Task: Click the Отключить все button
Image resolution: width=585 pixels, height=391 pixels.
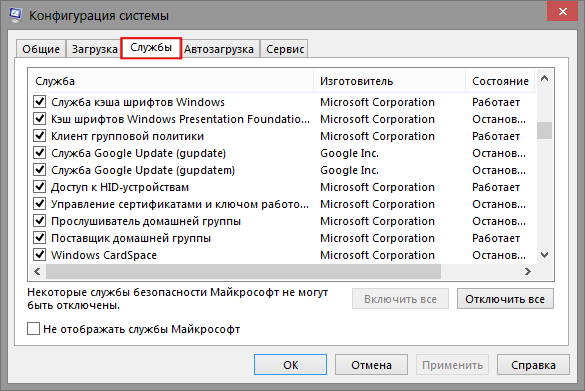Action: (505, 299)
